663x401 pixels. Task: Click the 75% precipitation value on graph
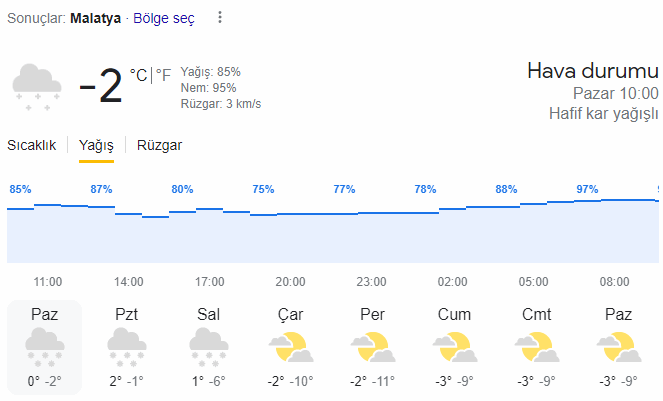[x=263, y=189]
